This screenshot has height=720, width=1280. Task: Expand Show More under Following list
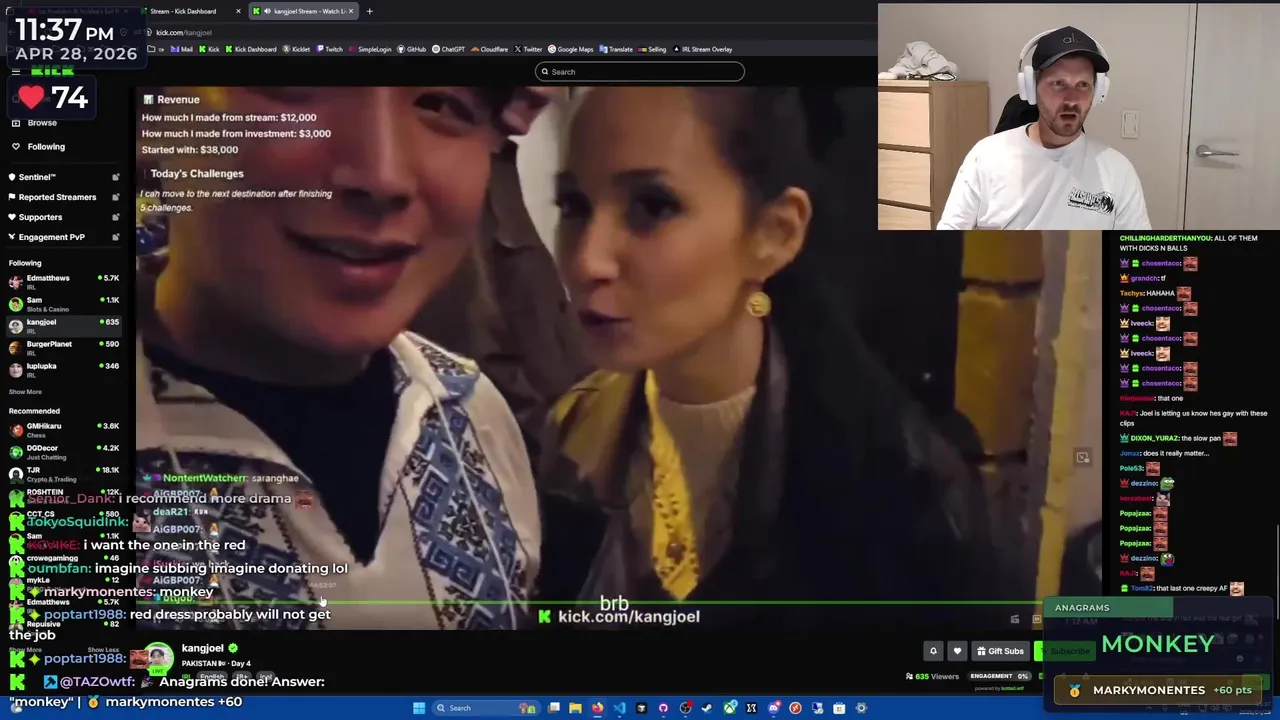25,392
